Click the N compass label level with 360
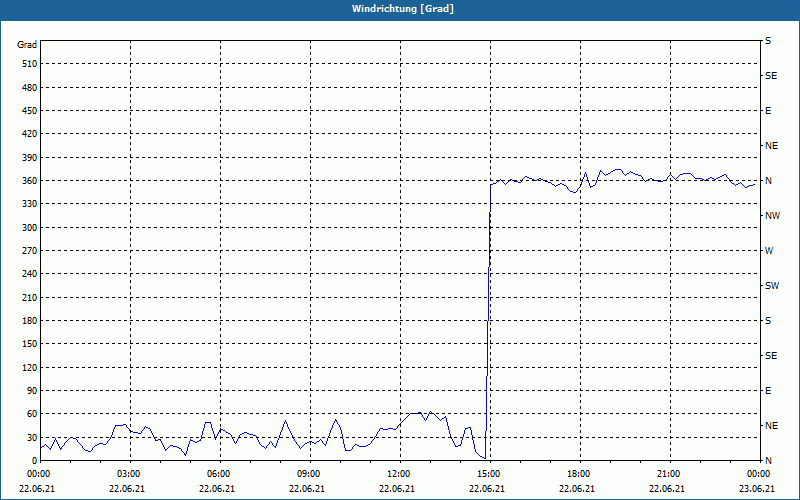The height and width of the screenshot is (500, 800). 768,181
